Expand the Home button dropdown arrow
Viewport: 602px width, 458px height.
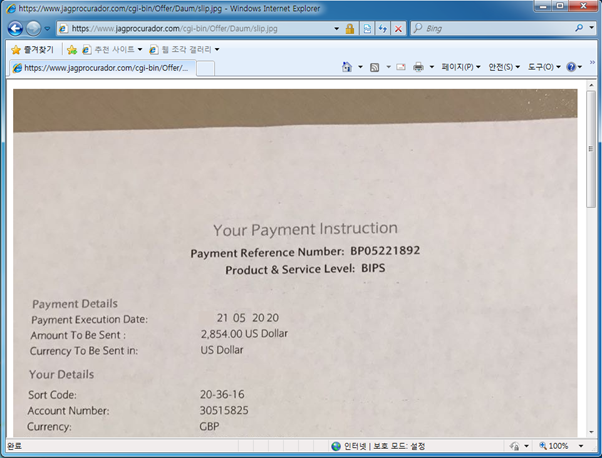360,67
